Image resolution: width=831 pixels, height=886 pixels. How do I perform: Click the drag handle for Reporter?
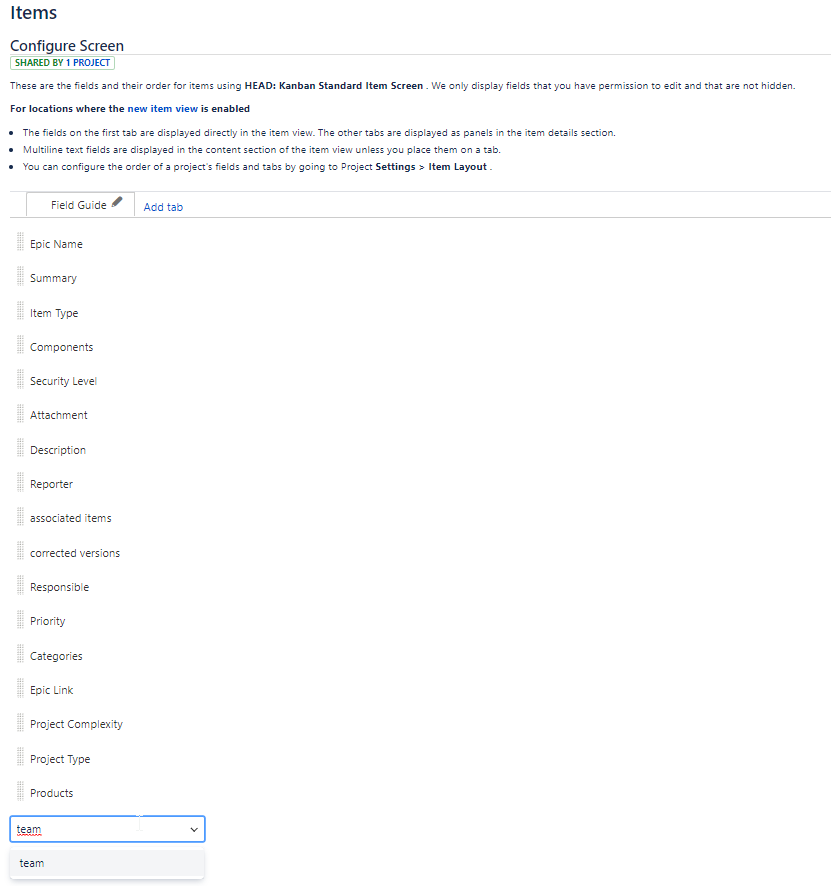[x=19, y=483]
